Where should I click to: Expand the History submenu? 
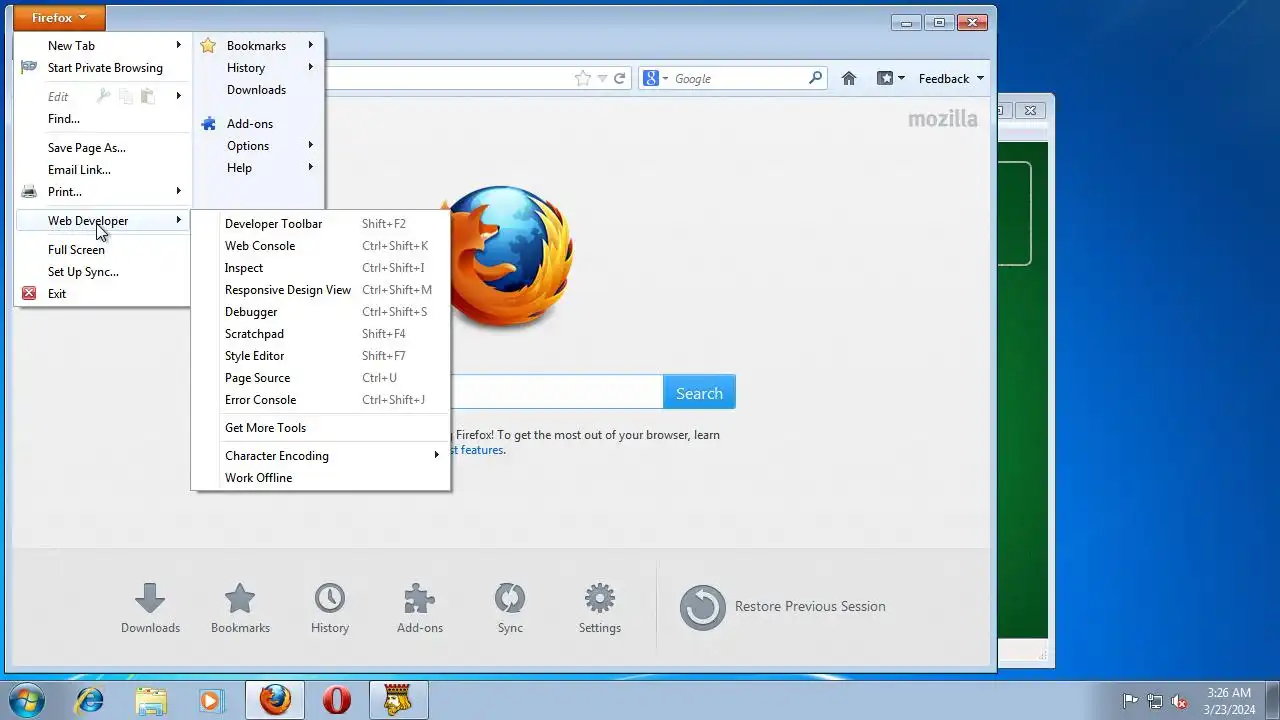point(258,68)
